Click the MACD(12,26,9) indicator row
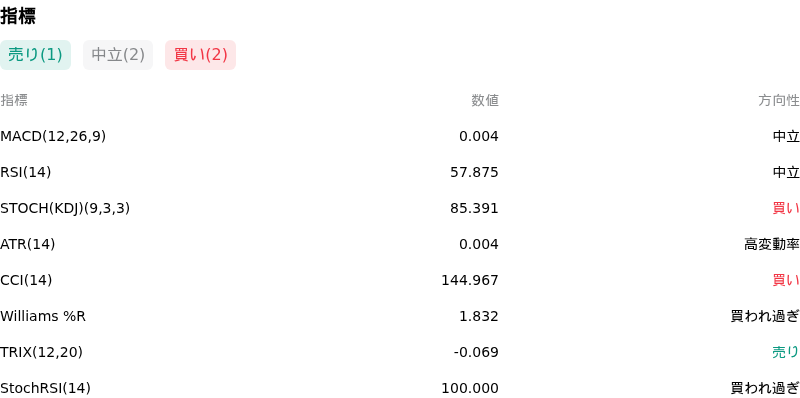This screenshot has height=398, width=800. (400, 136)
